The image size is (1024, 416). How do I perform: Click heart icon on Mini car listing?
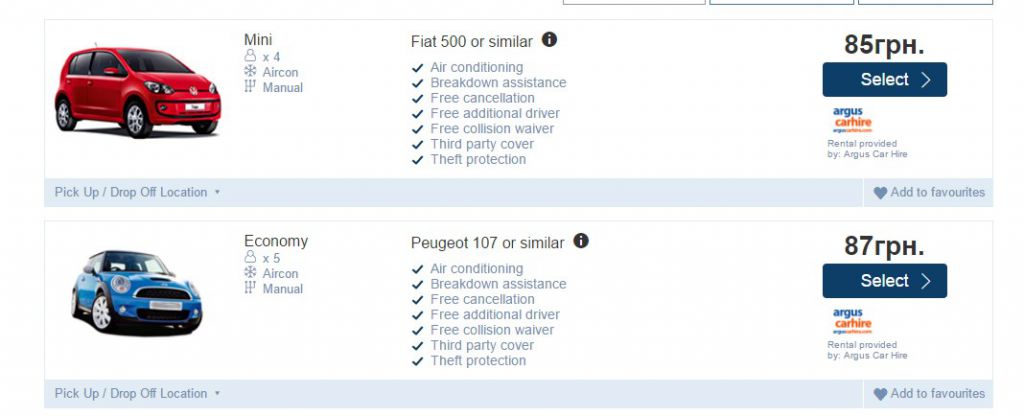pyautogui.click(x=880, y=193)
